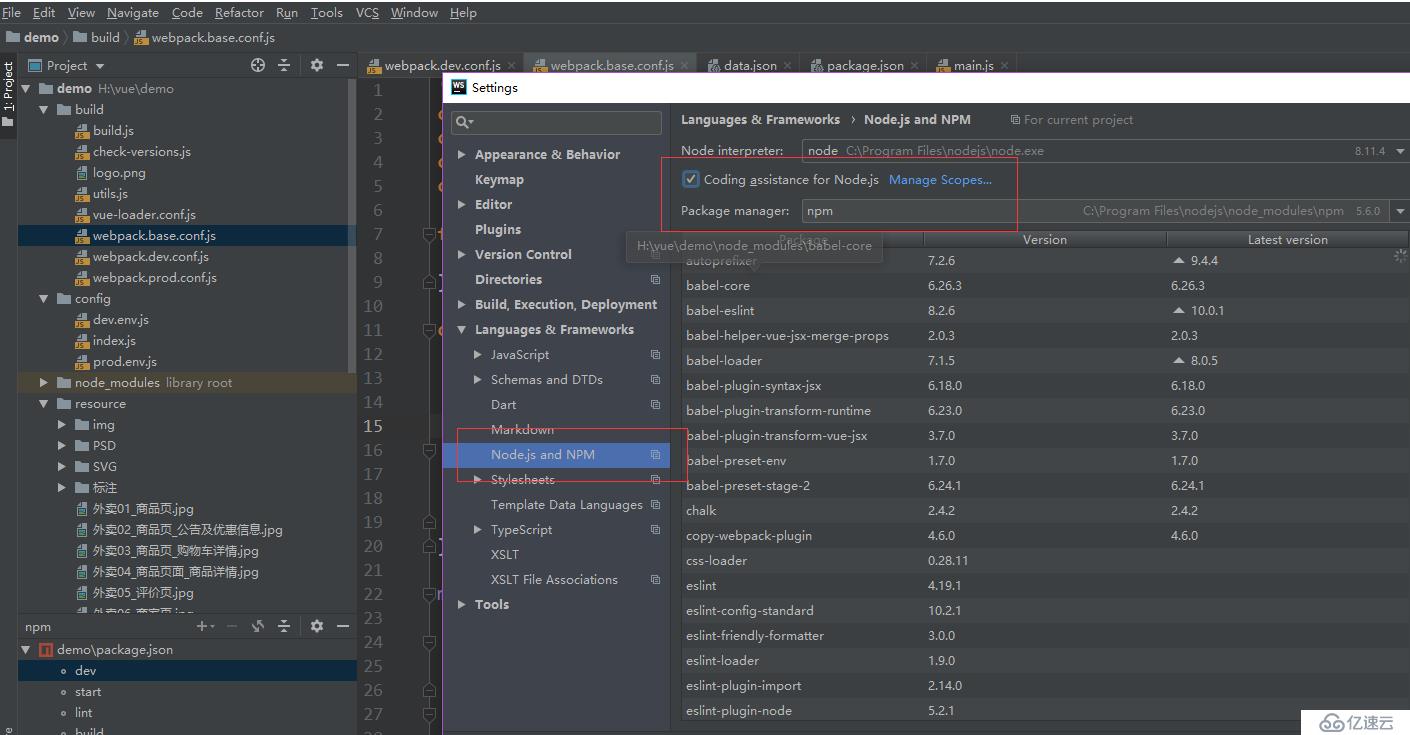Click the Collapse All icon in the npm panel toolbar

coord(284,626)
